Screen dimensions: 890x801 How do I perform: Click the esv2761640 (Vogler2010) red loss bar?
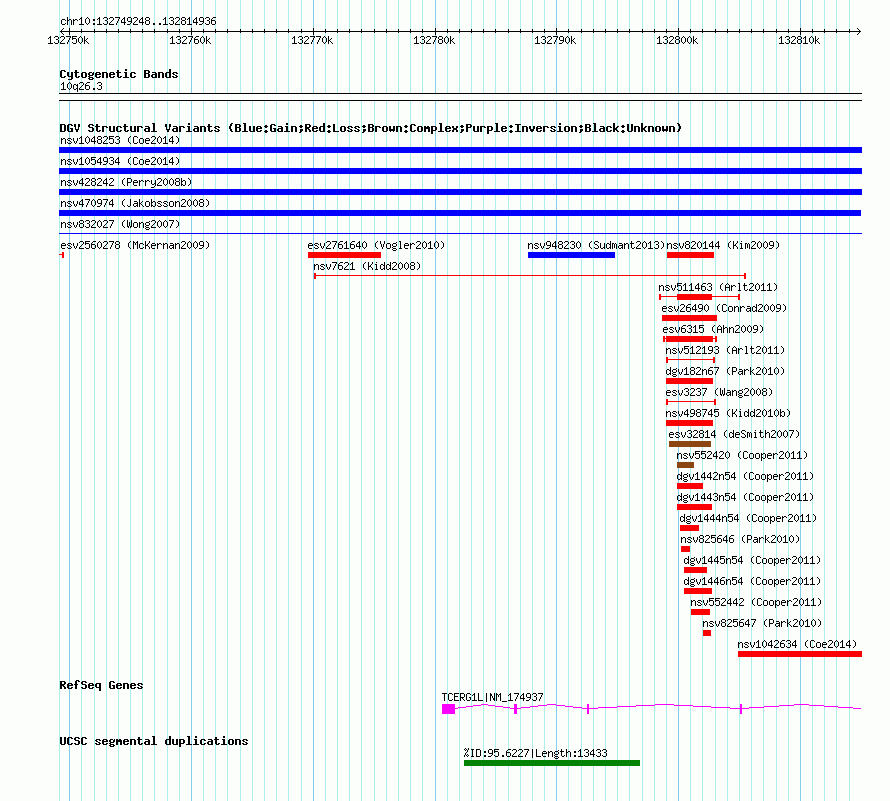point(345,255)
